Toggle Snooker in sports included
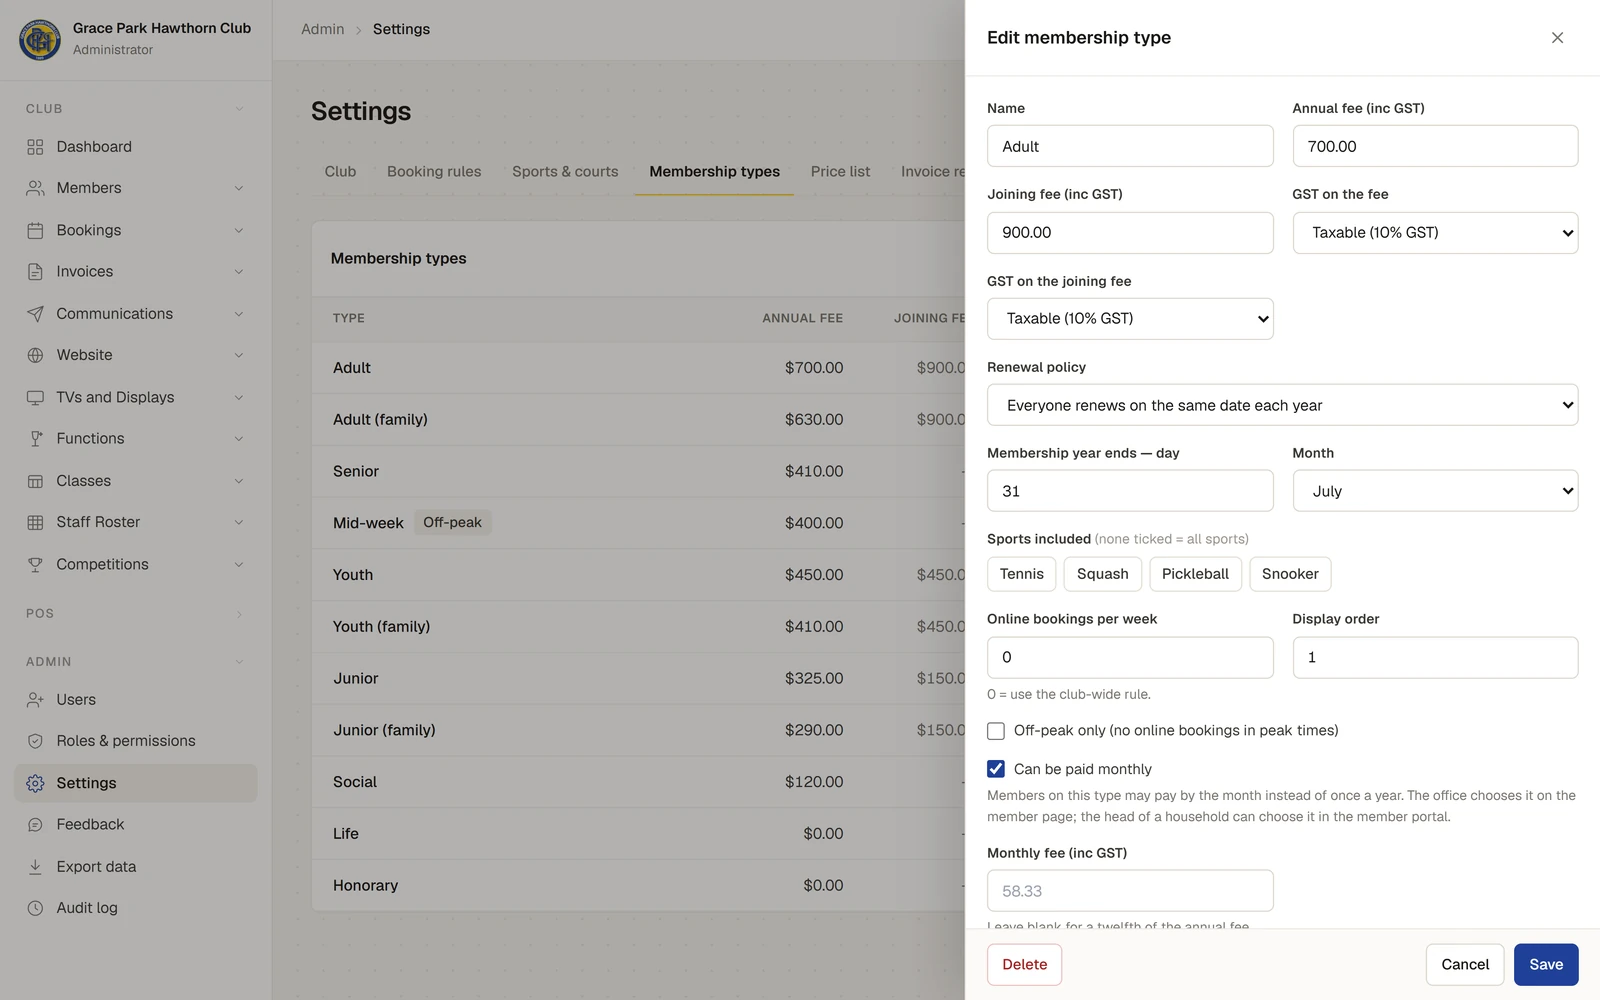This screenshot has width=1600, height=1000. (x=1290, y=574)
